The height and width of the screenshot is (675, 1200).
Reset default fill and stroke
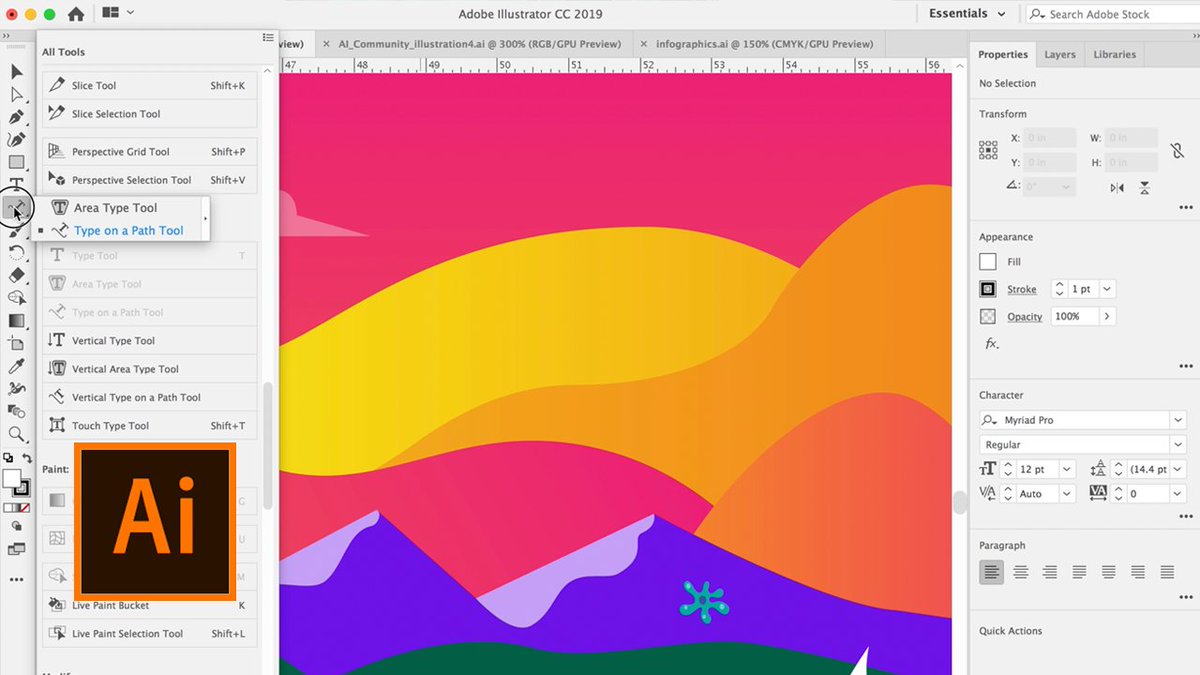click(9, 459)
